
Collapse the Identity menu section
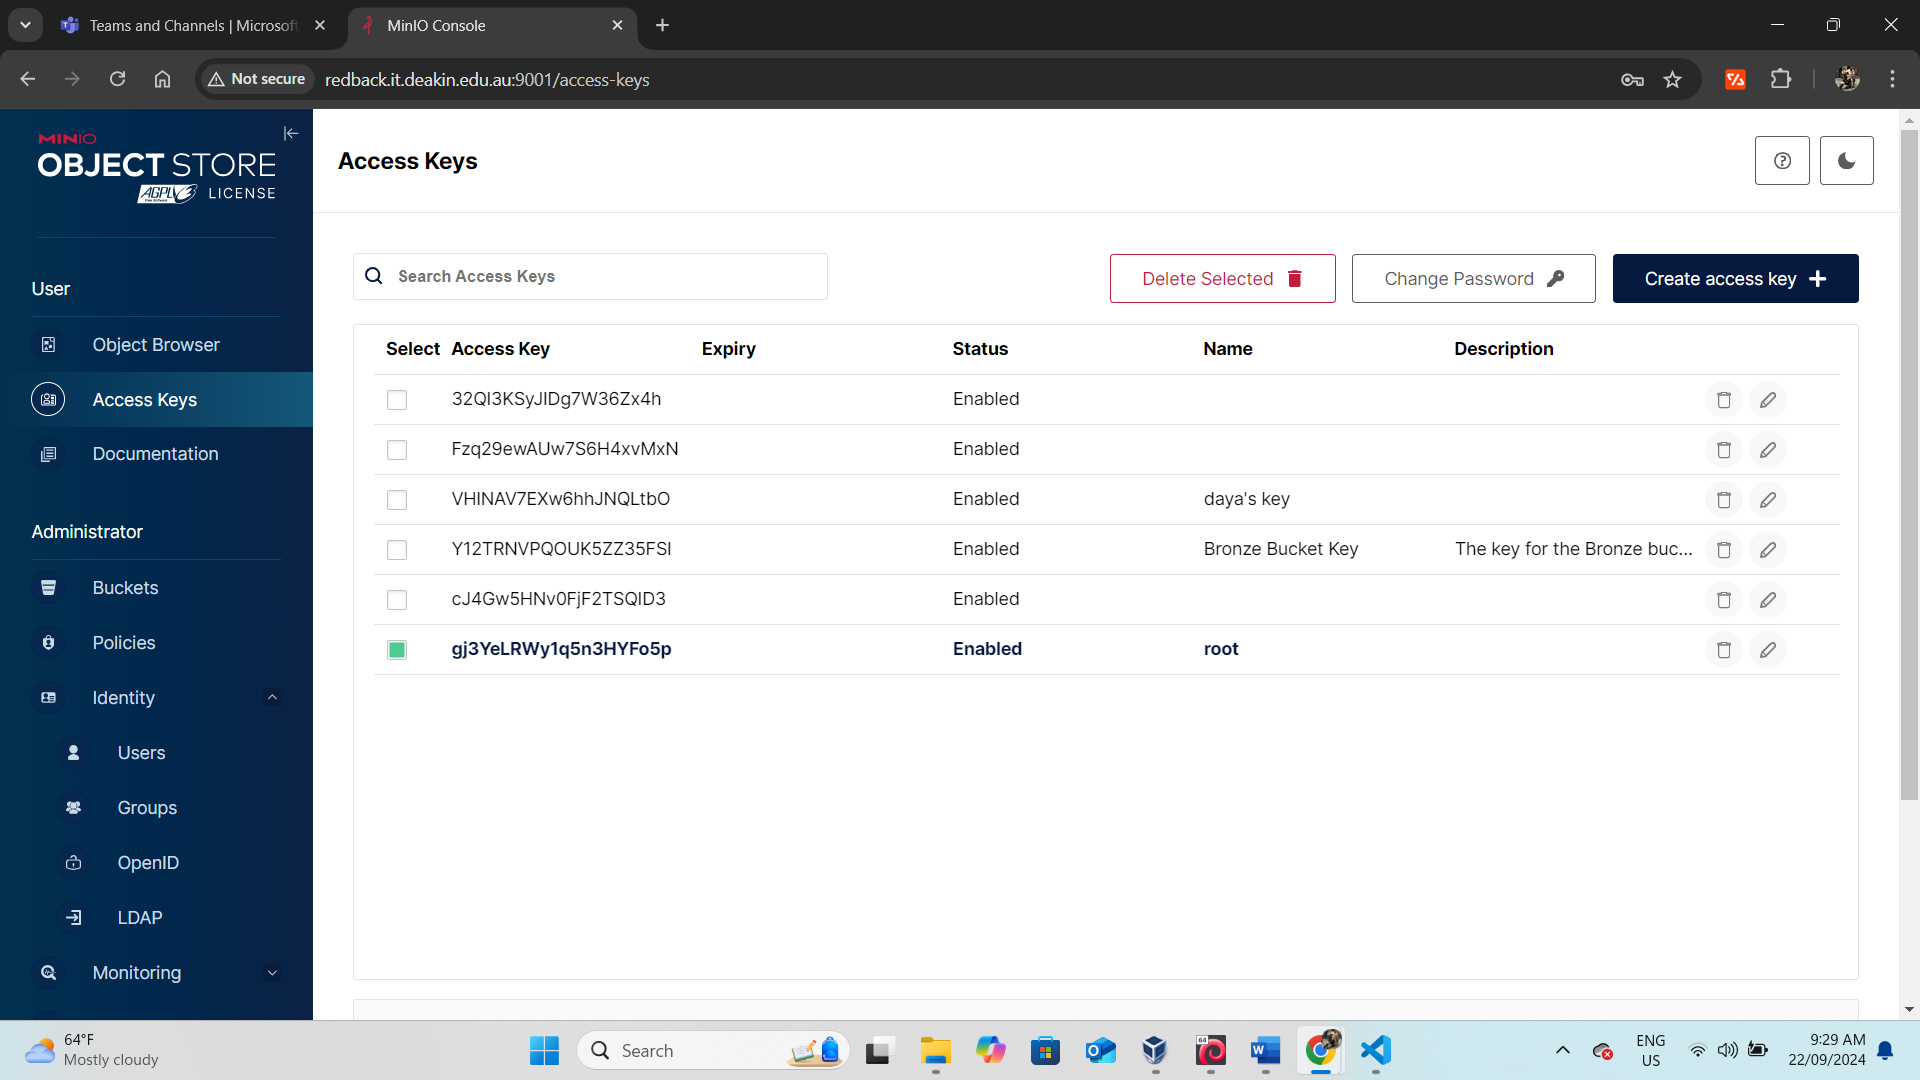[x=272, y=698]
